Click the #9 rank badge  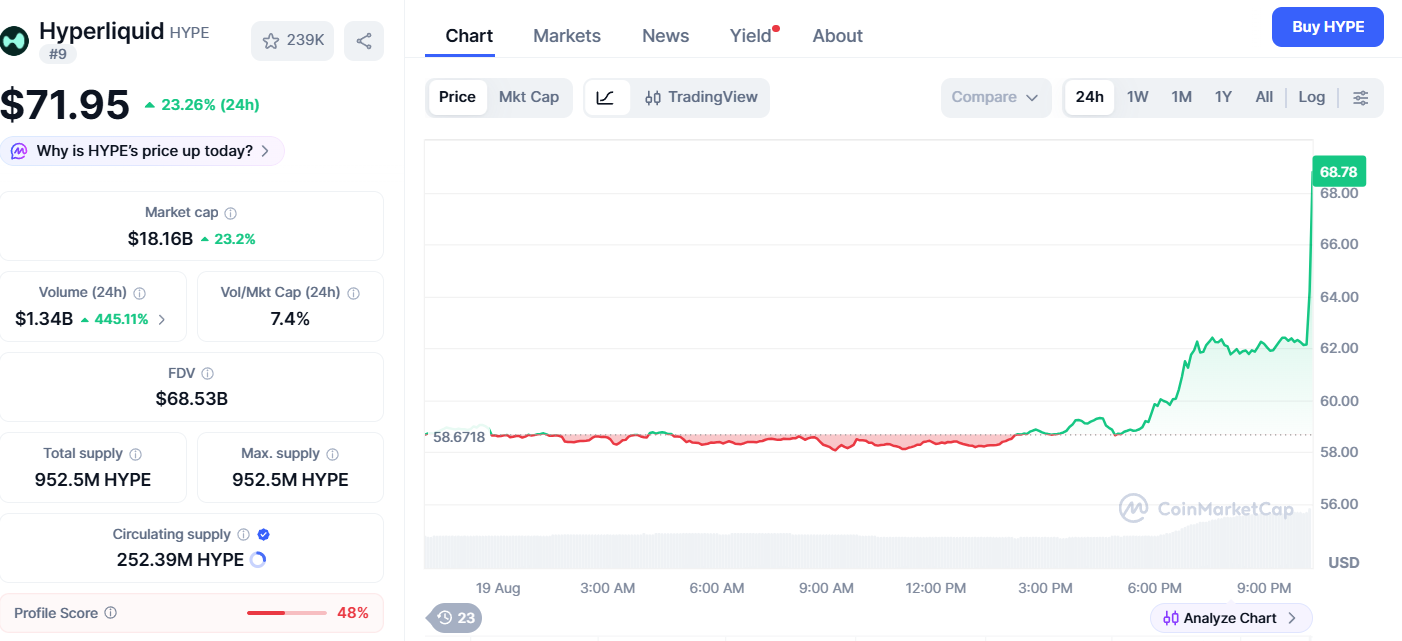57,54
